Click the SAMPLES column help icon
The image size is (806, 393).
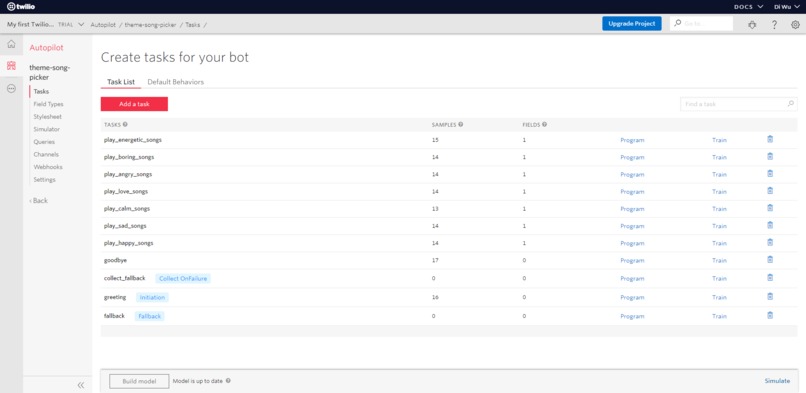pos(461,124)
